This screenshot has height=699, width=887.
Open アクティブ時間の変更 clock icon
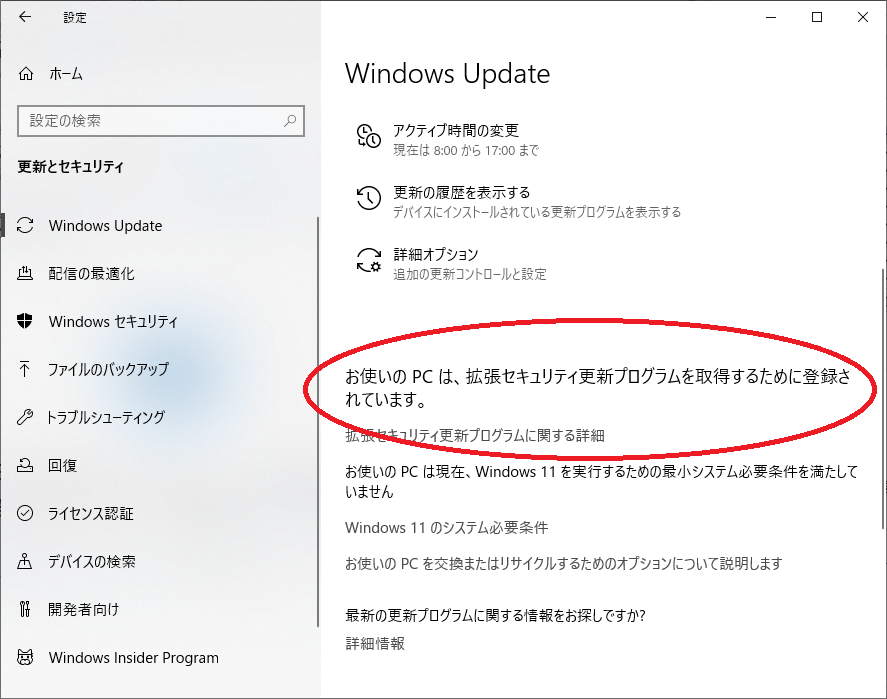[x=368, y=136]
